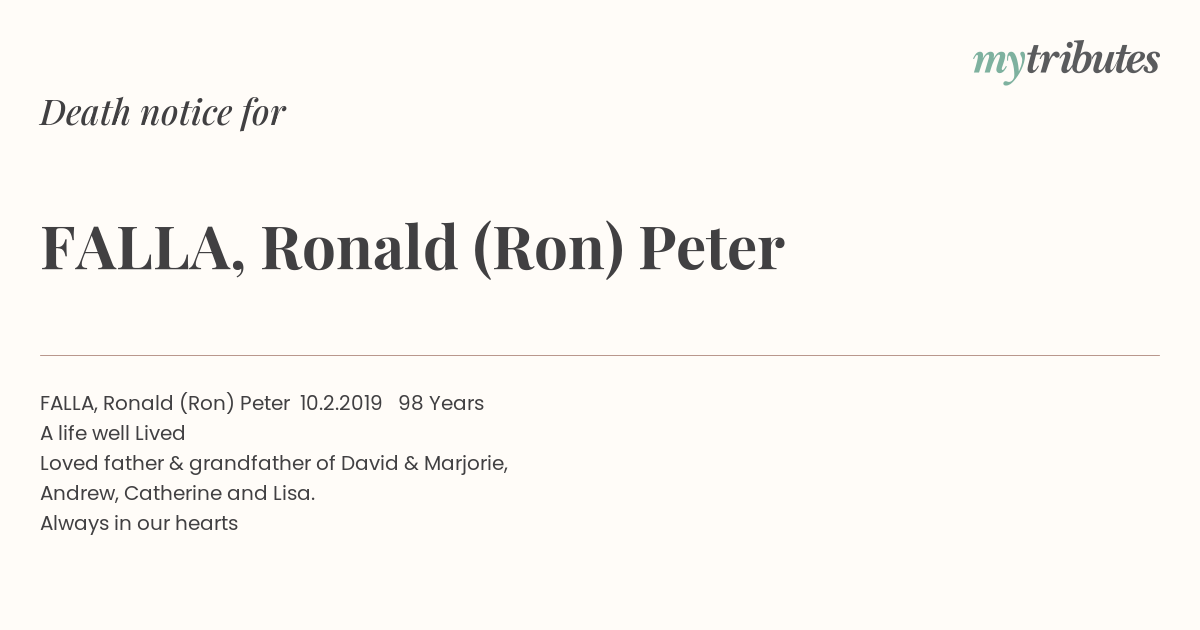Click the word "Death" in the italic subtitle
Viewport: 1200px width, 630px height.
(86, 112)
